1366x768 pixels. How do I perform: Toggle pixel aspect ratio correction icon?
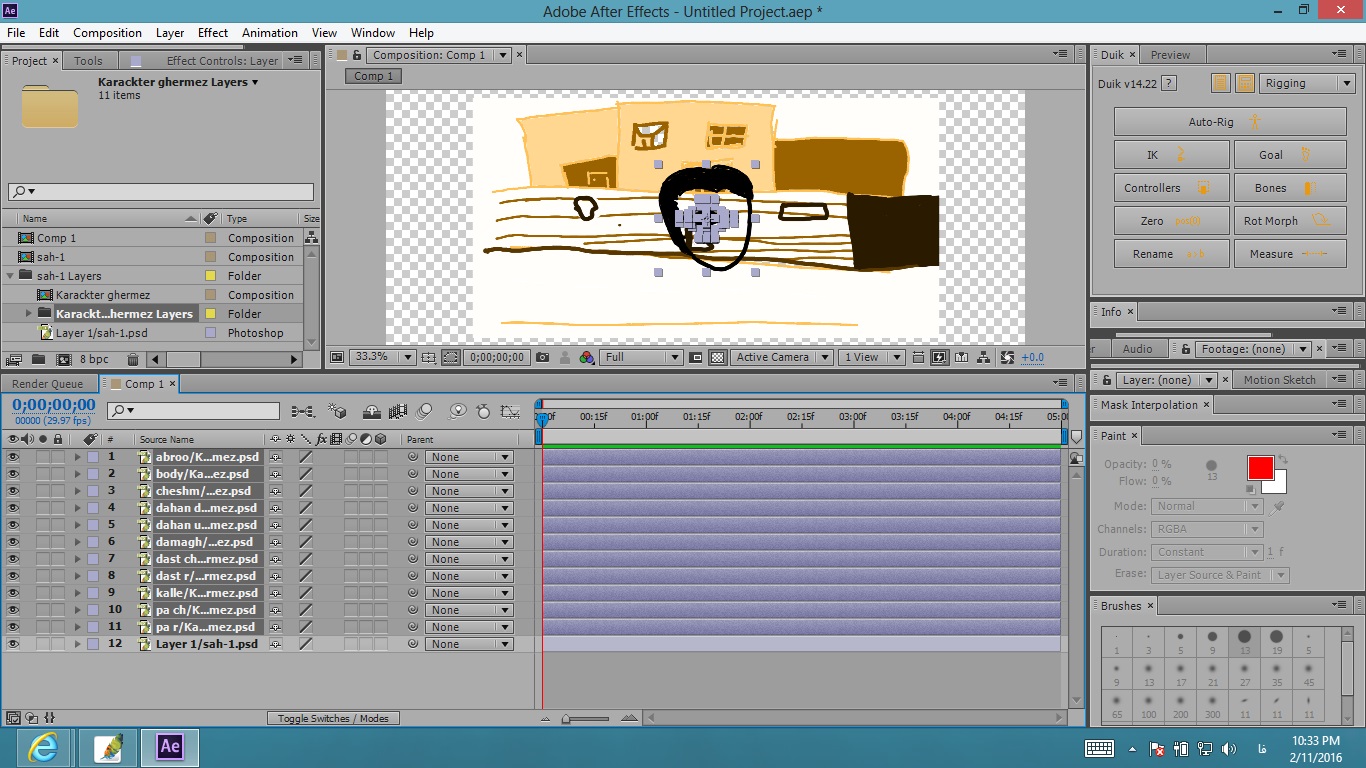(x=918, y=357)
